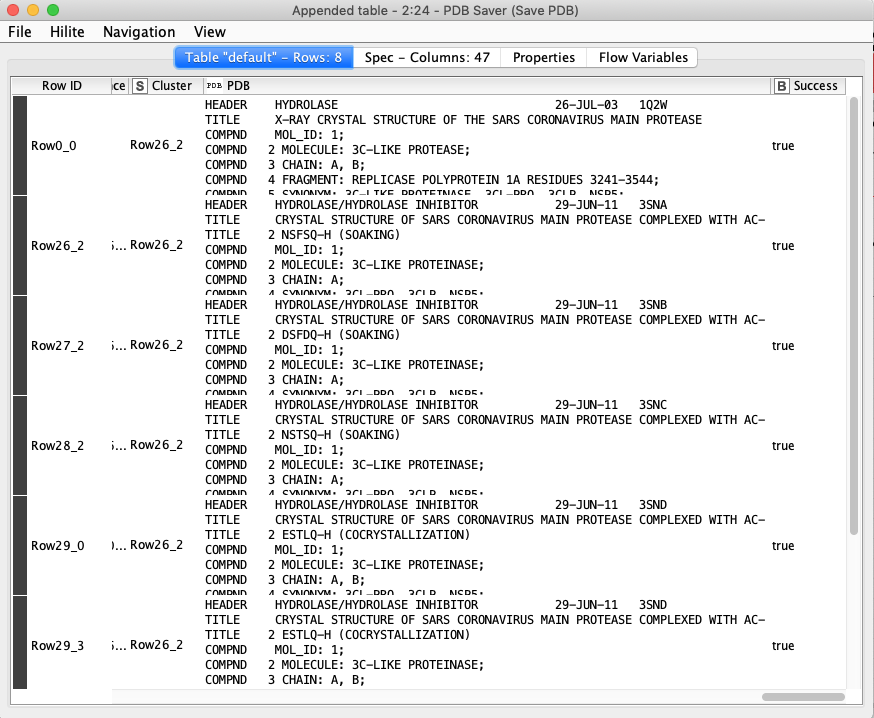
Task: Select row ID Row29_3
Action: (x=57, y=646)
